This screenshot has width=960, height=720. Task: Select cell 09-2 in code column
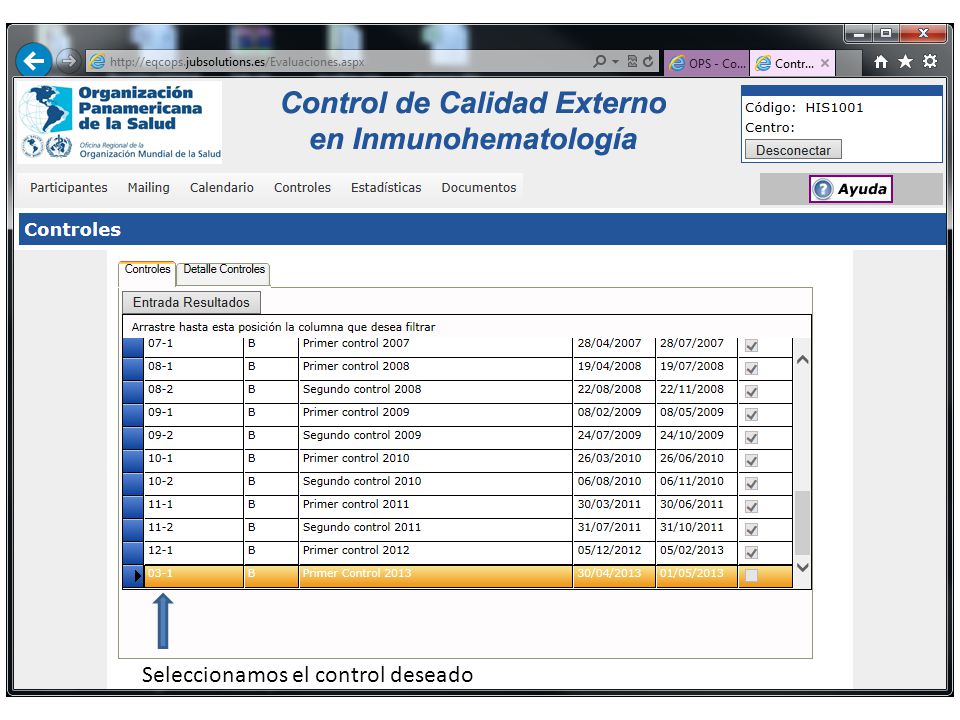193,437
